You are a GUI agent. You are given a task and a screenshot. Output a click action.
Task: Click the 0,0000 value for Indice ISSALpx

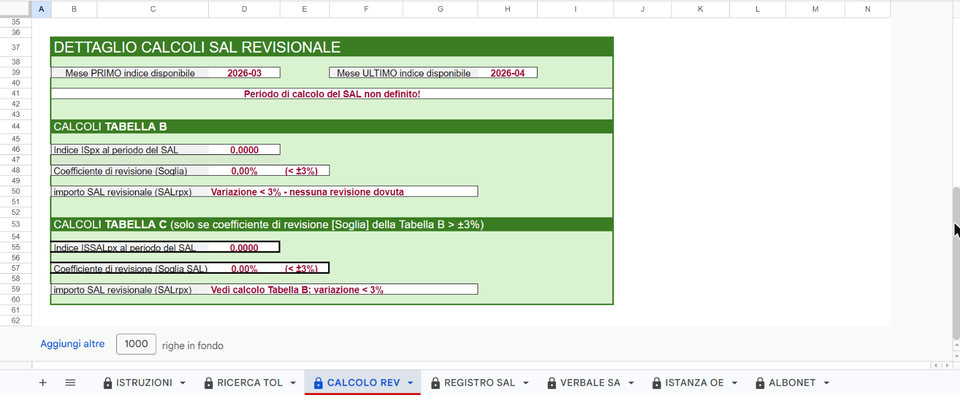(x=244, y=247)
